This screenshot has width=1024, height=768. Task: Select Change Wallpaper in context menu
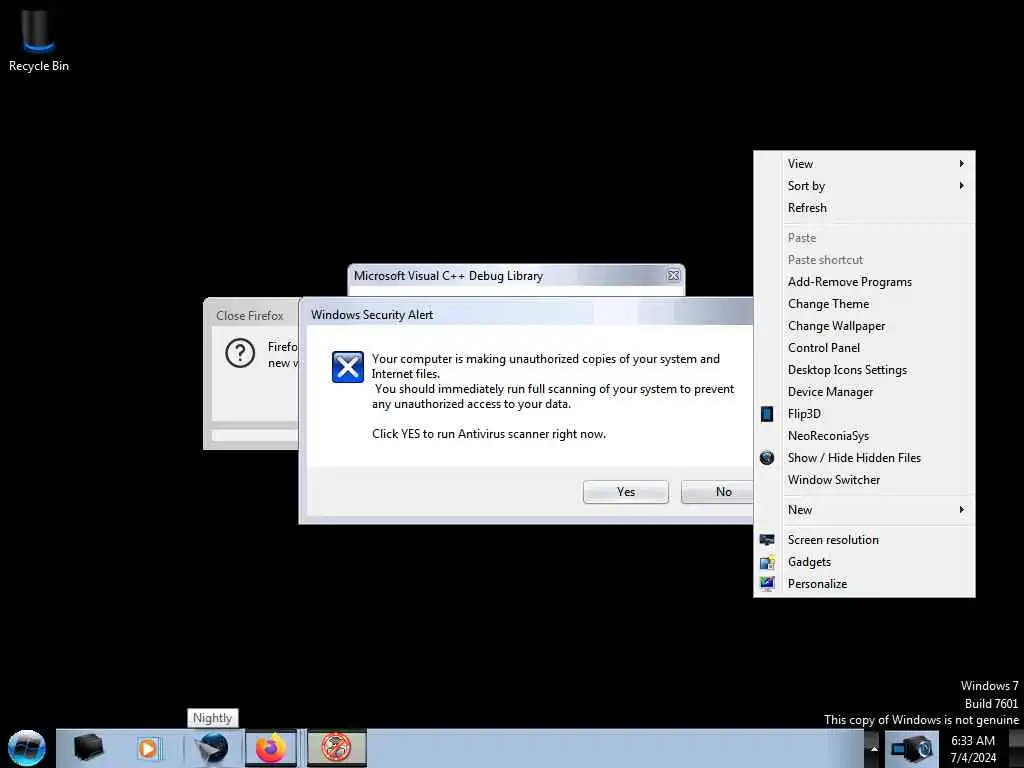click(x=865, y=326)
